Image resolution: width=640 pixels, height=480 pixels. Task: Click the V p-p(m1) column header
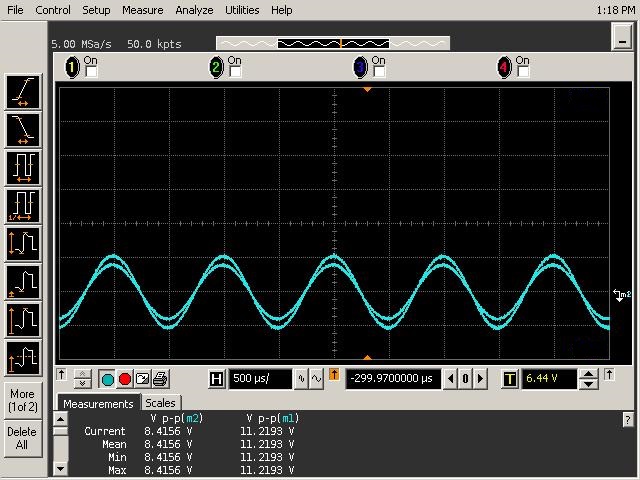[273, 418]
